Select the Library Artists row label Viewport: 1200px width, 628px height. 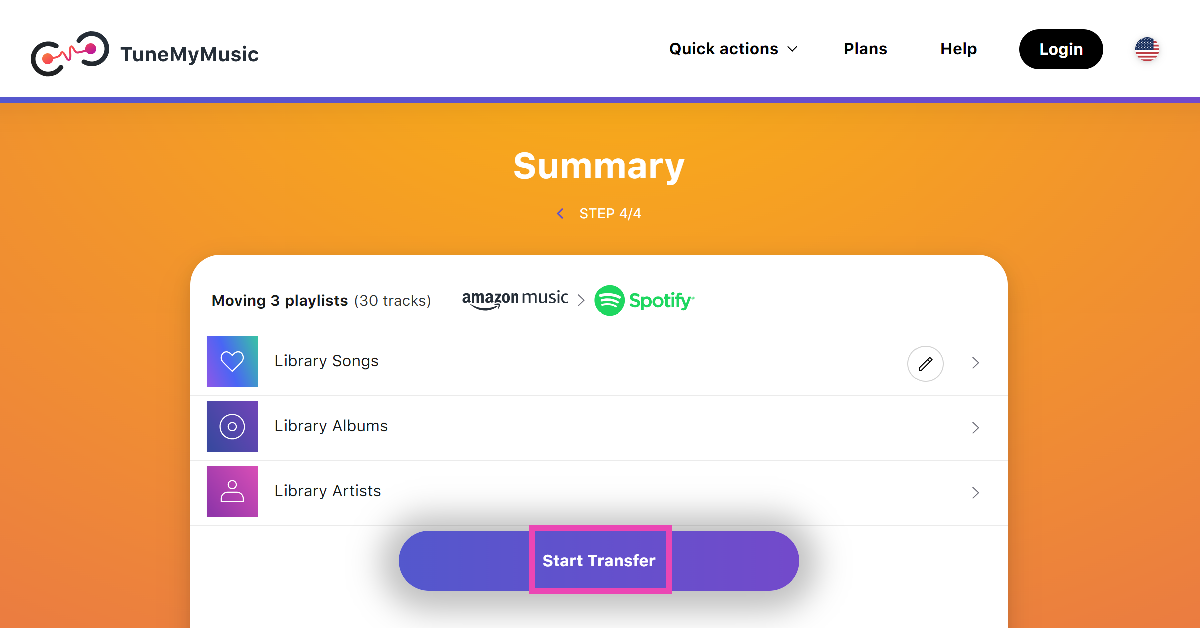coord(328,491)
